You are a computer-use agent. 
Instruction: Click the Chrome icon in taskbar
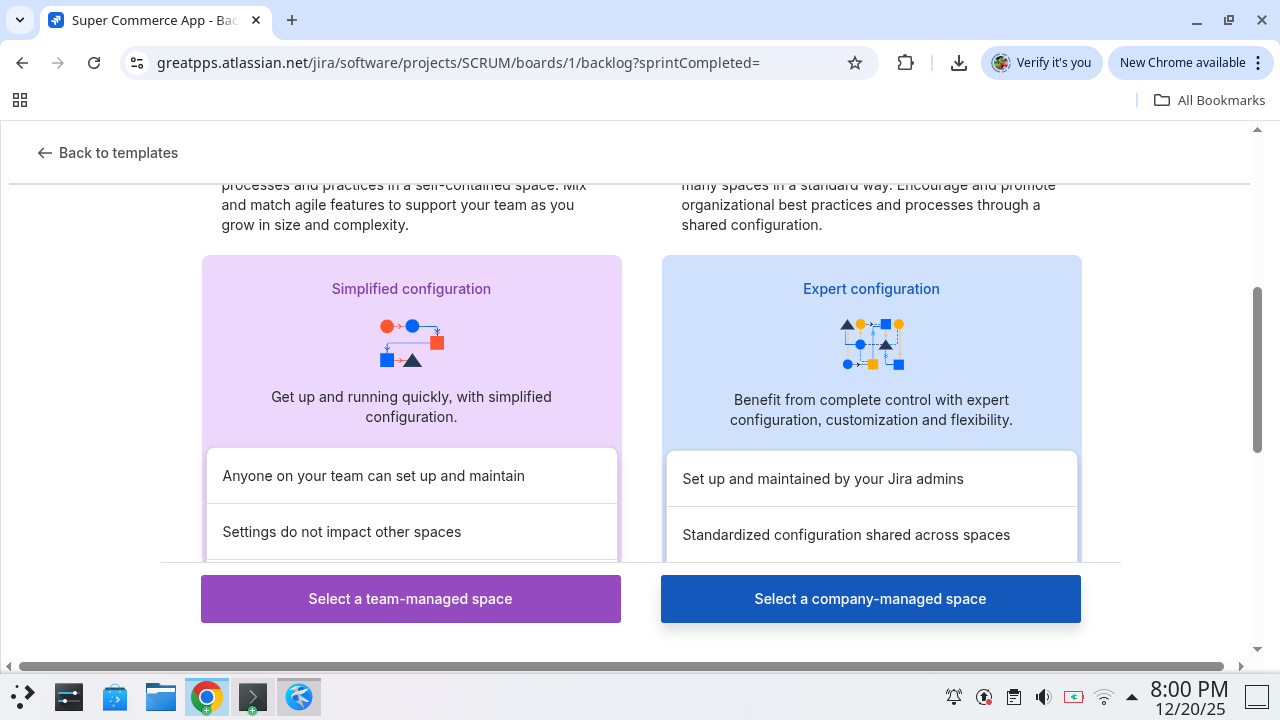click(x=207, y=696)
